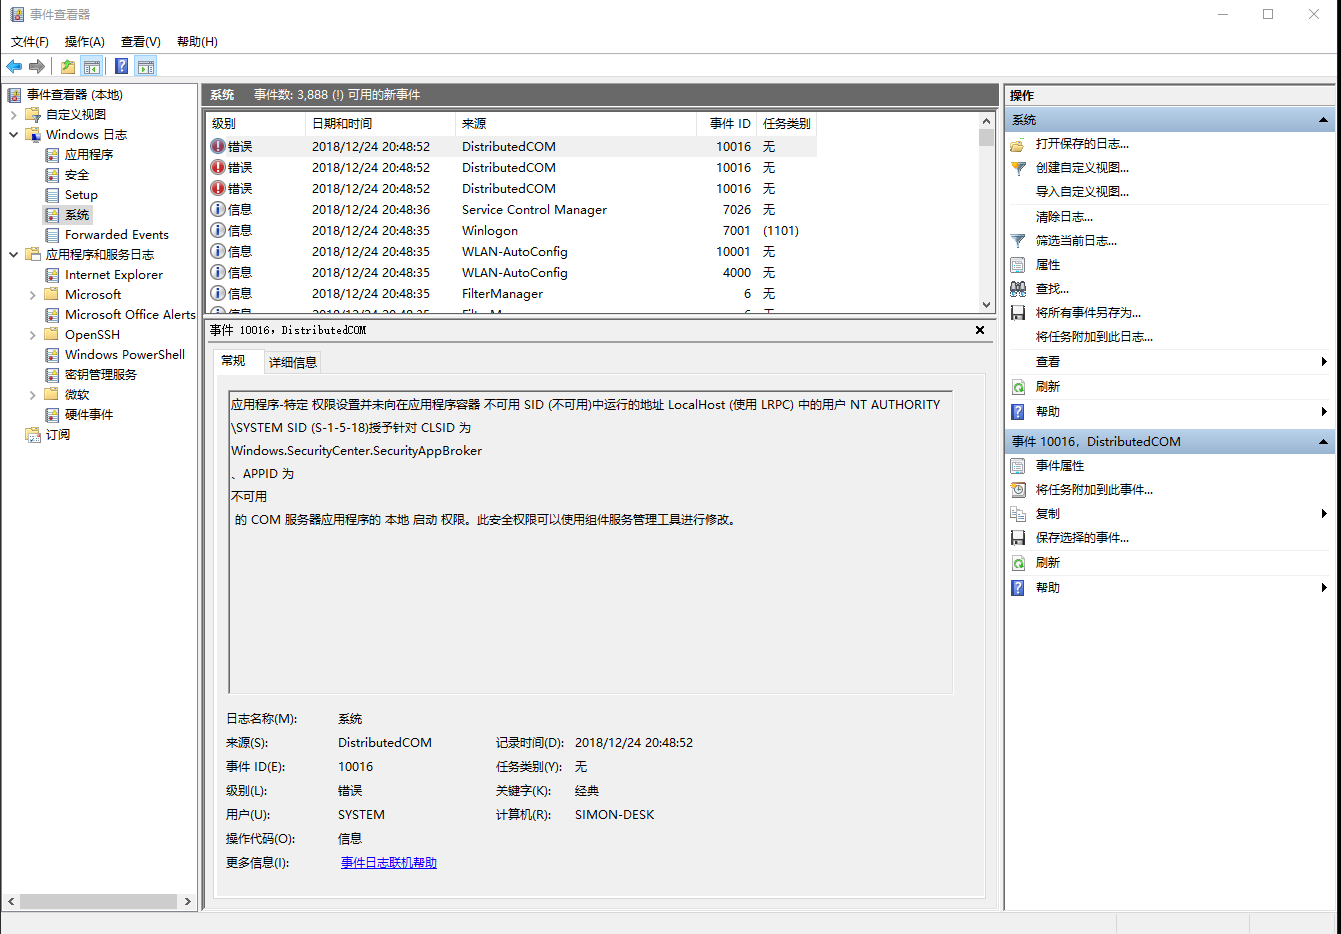Click the 刷新 icon under the 系统 section
Image resolution: width=1341 pixels, height=934 pixels.
[x=1018, y=387]
